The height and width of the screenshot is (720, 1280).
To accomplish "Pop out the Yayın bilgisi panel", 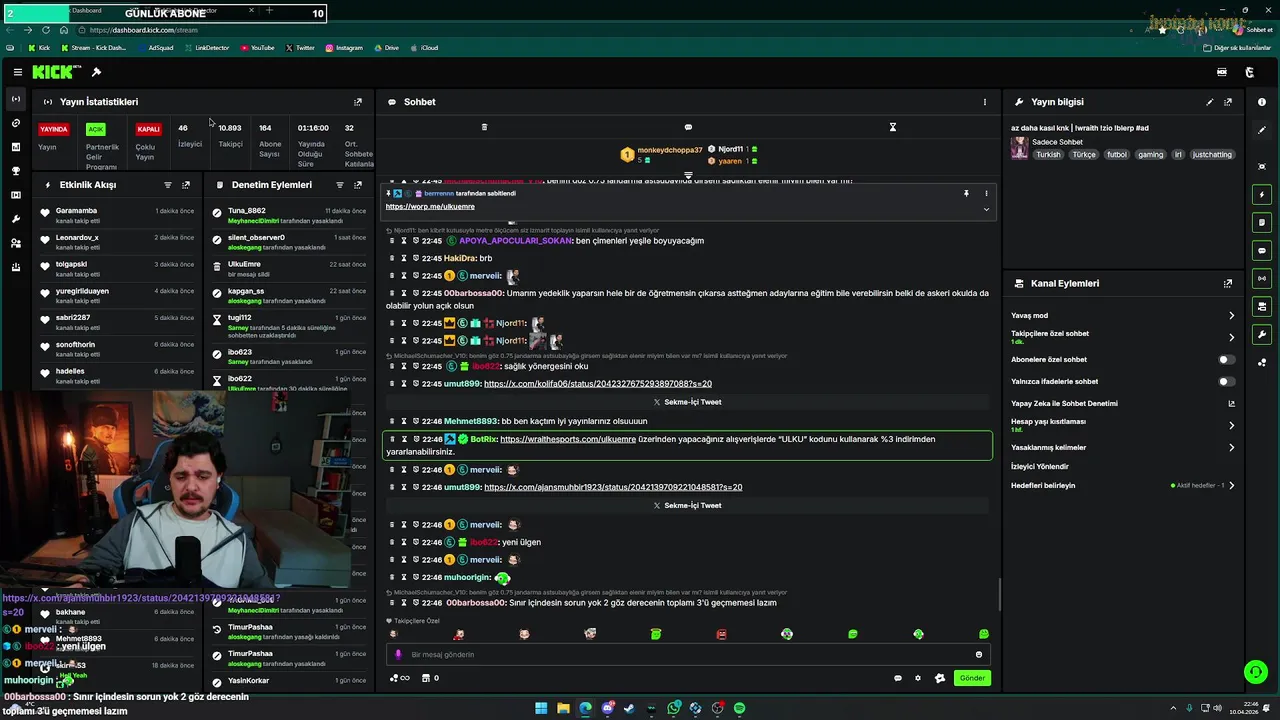I will click(x=1228, y=102).
